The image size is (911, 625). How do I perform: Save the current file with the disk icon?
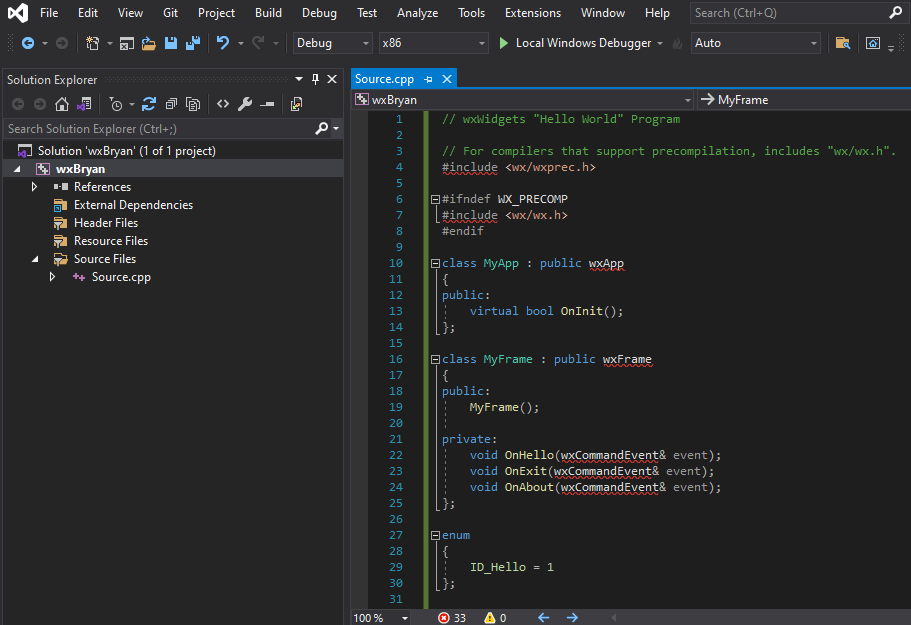pos(171,43)
